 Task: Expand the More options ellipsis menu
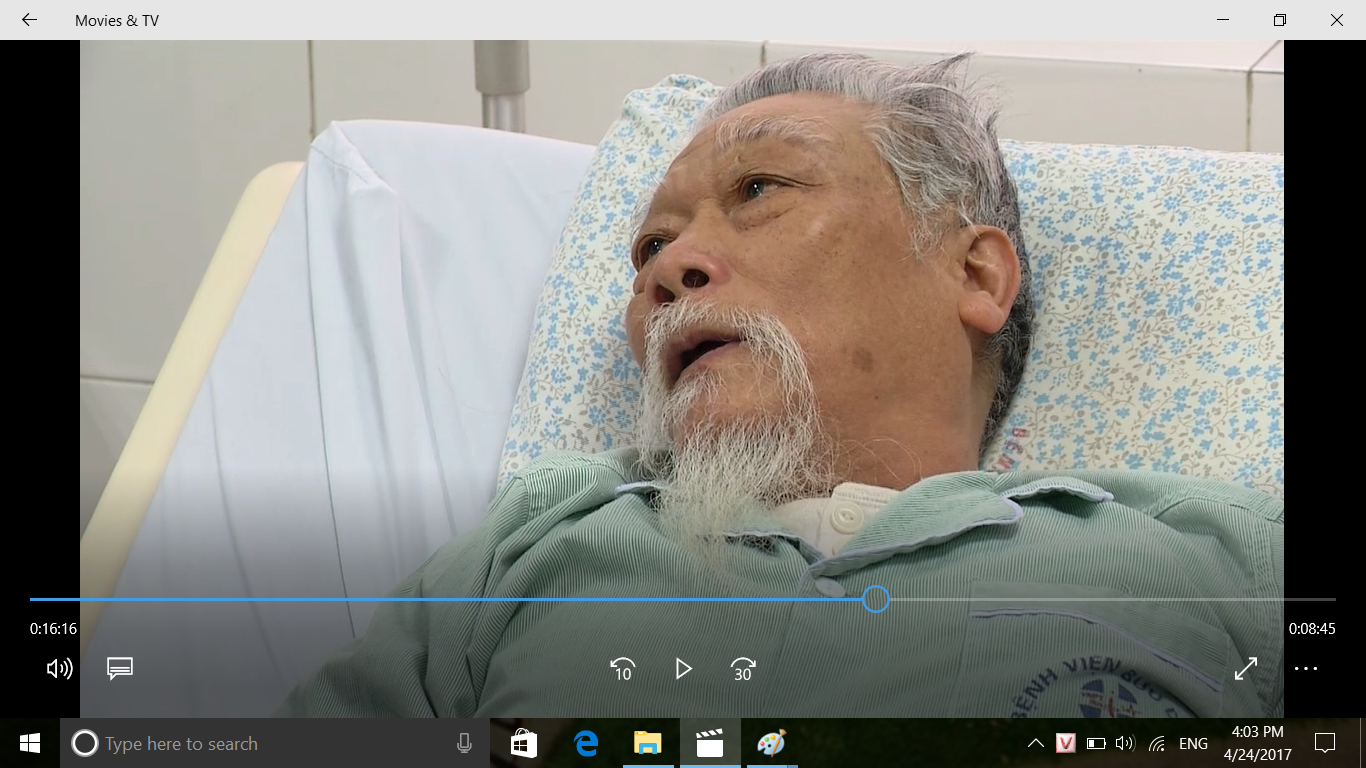click(1306, 669)
